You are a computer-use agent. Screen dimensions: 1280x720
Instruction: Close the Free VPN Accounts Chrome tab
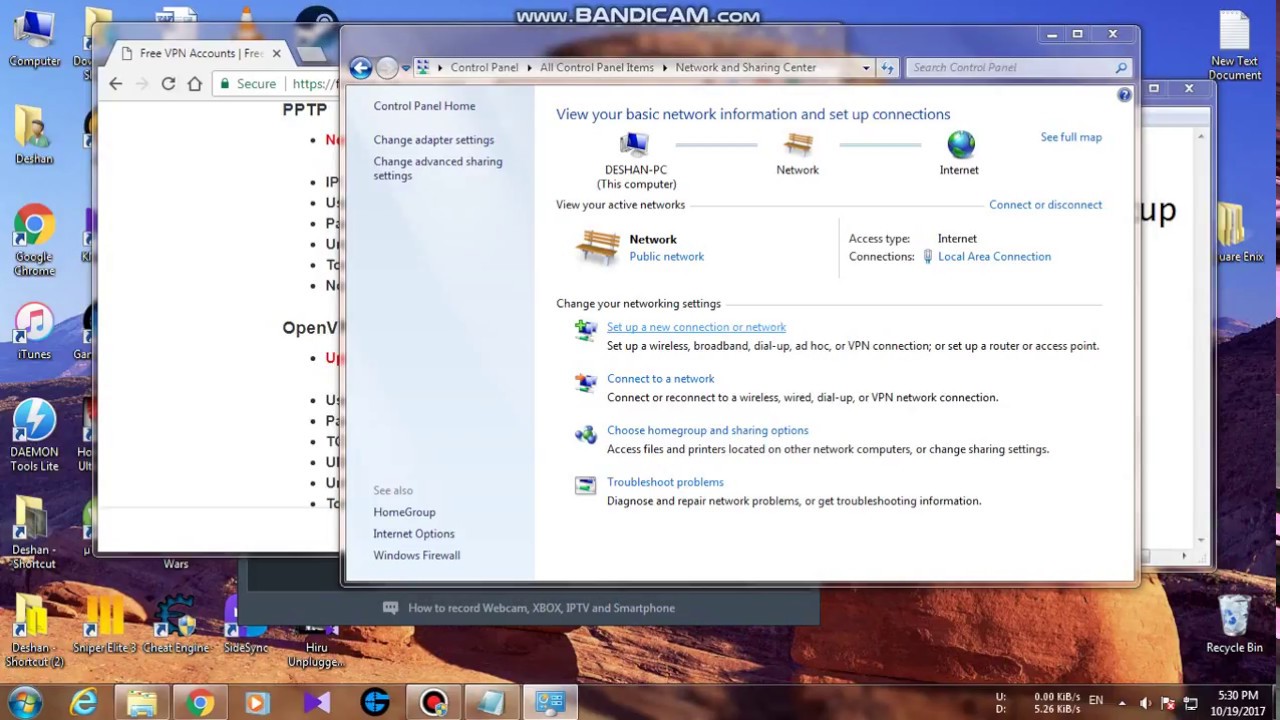click(277, 53)
